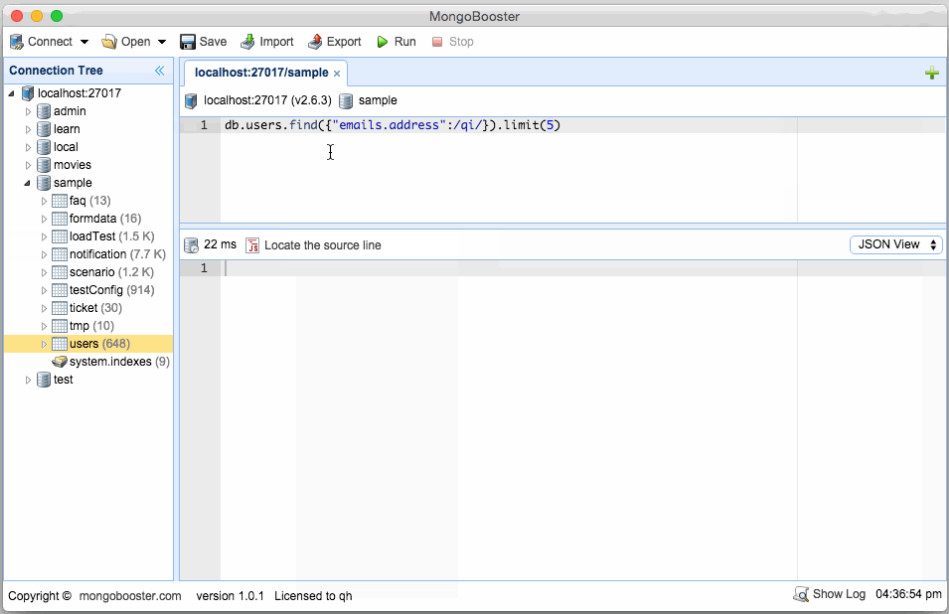This screenshot has height=614, width=949.
Task: Close the localhost:27017/sample tab
Action: pyautogui.click(x=337, y=73)
